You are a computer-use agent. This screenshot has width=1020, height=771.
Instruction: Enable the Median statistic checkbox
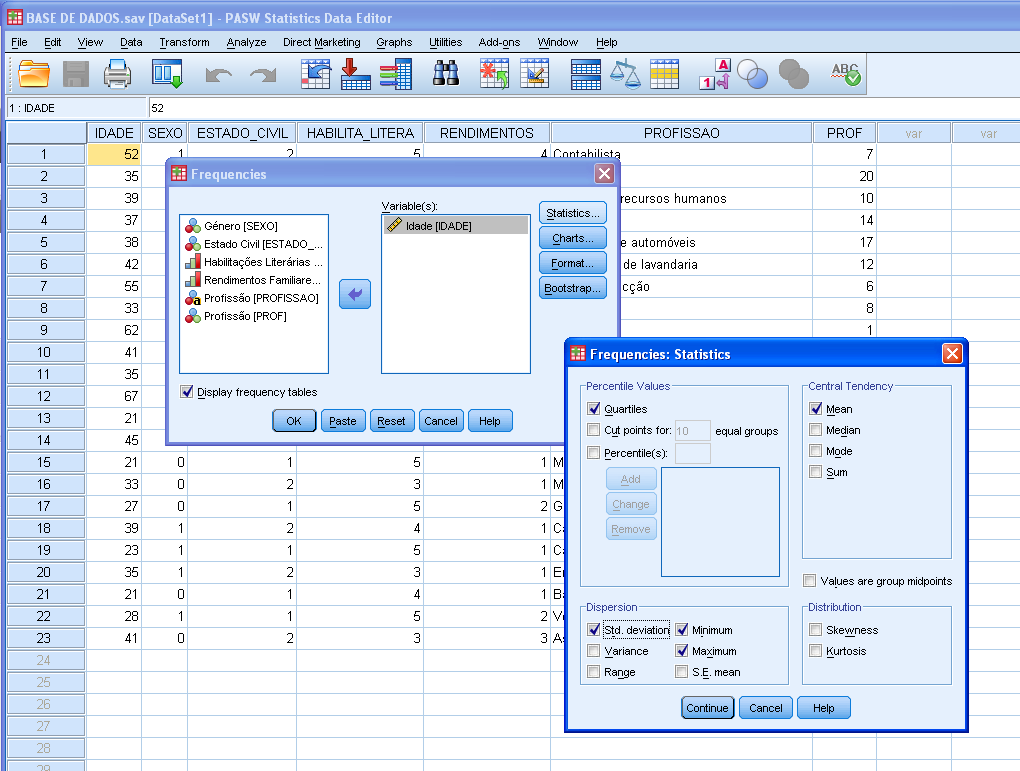[x=816, y=430]
